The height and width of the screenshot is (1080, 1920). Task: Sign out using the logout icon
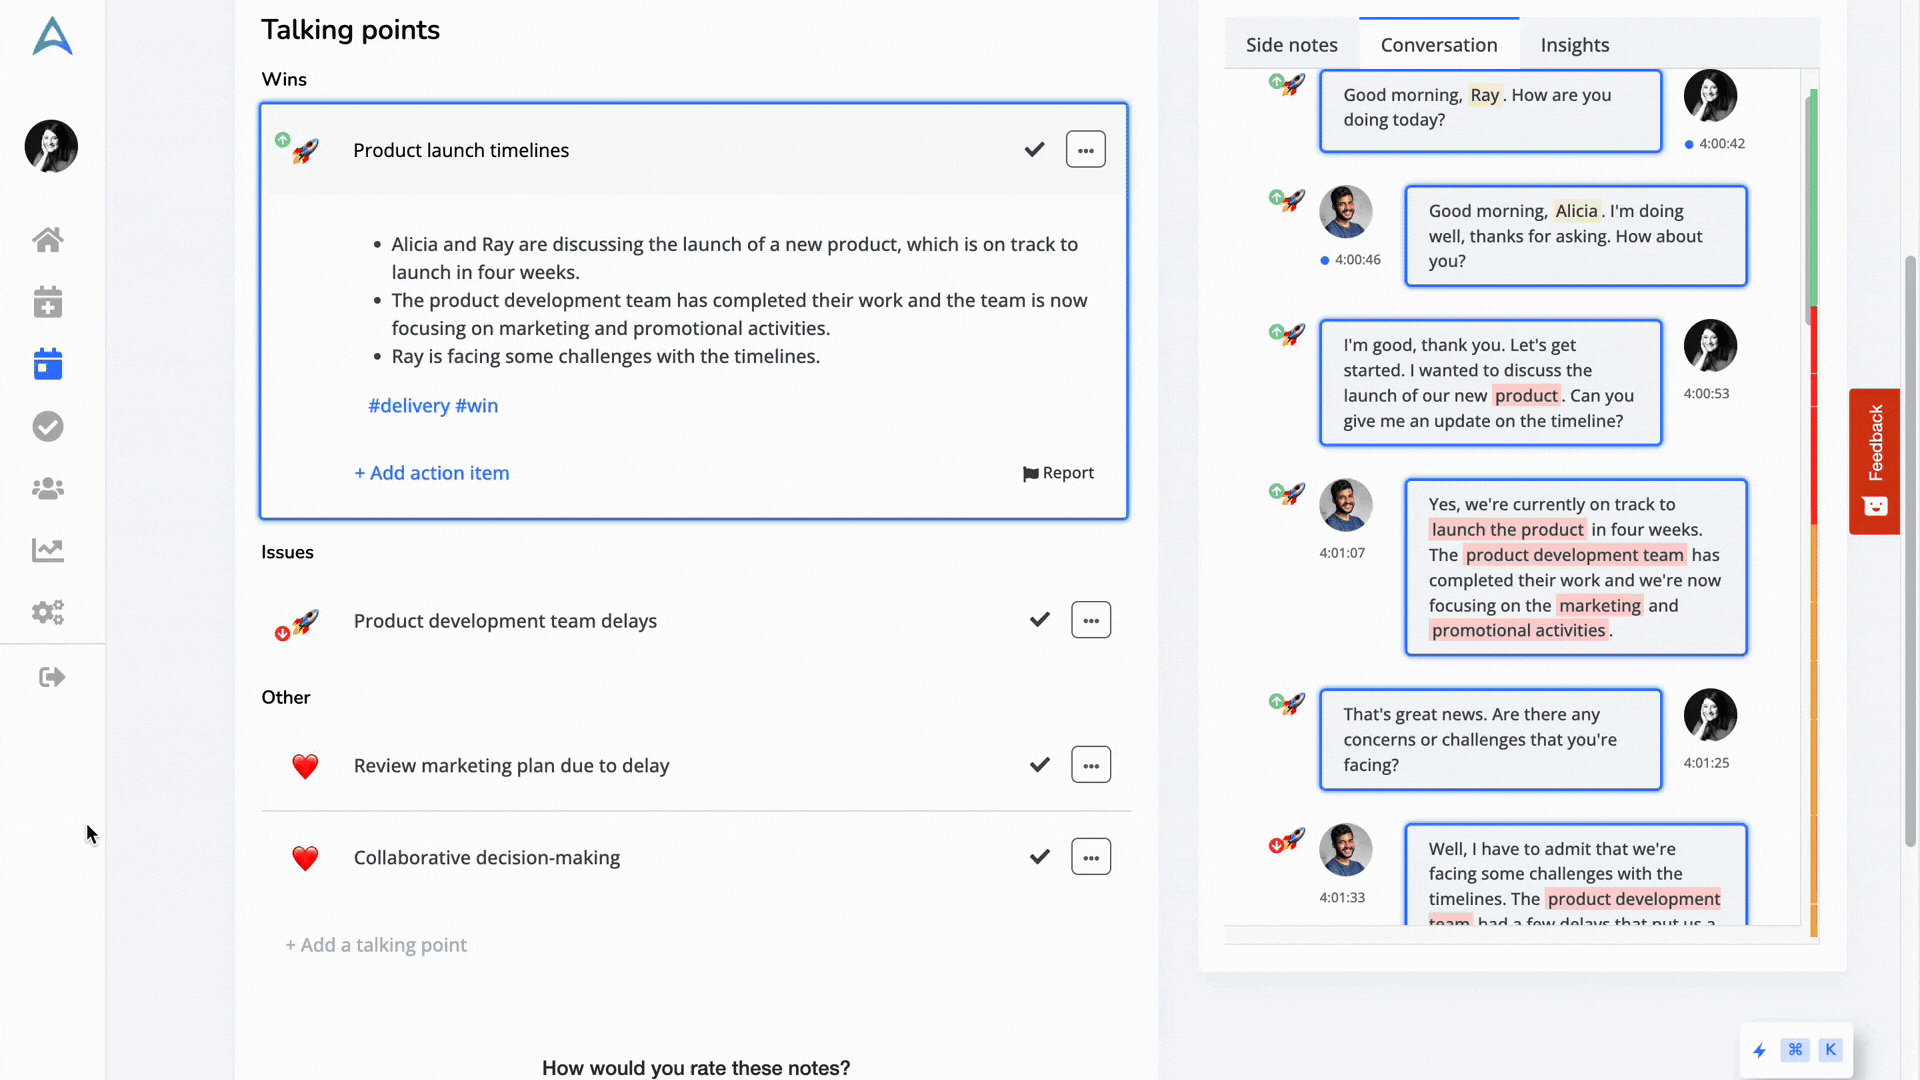point(50,677)
